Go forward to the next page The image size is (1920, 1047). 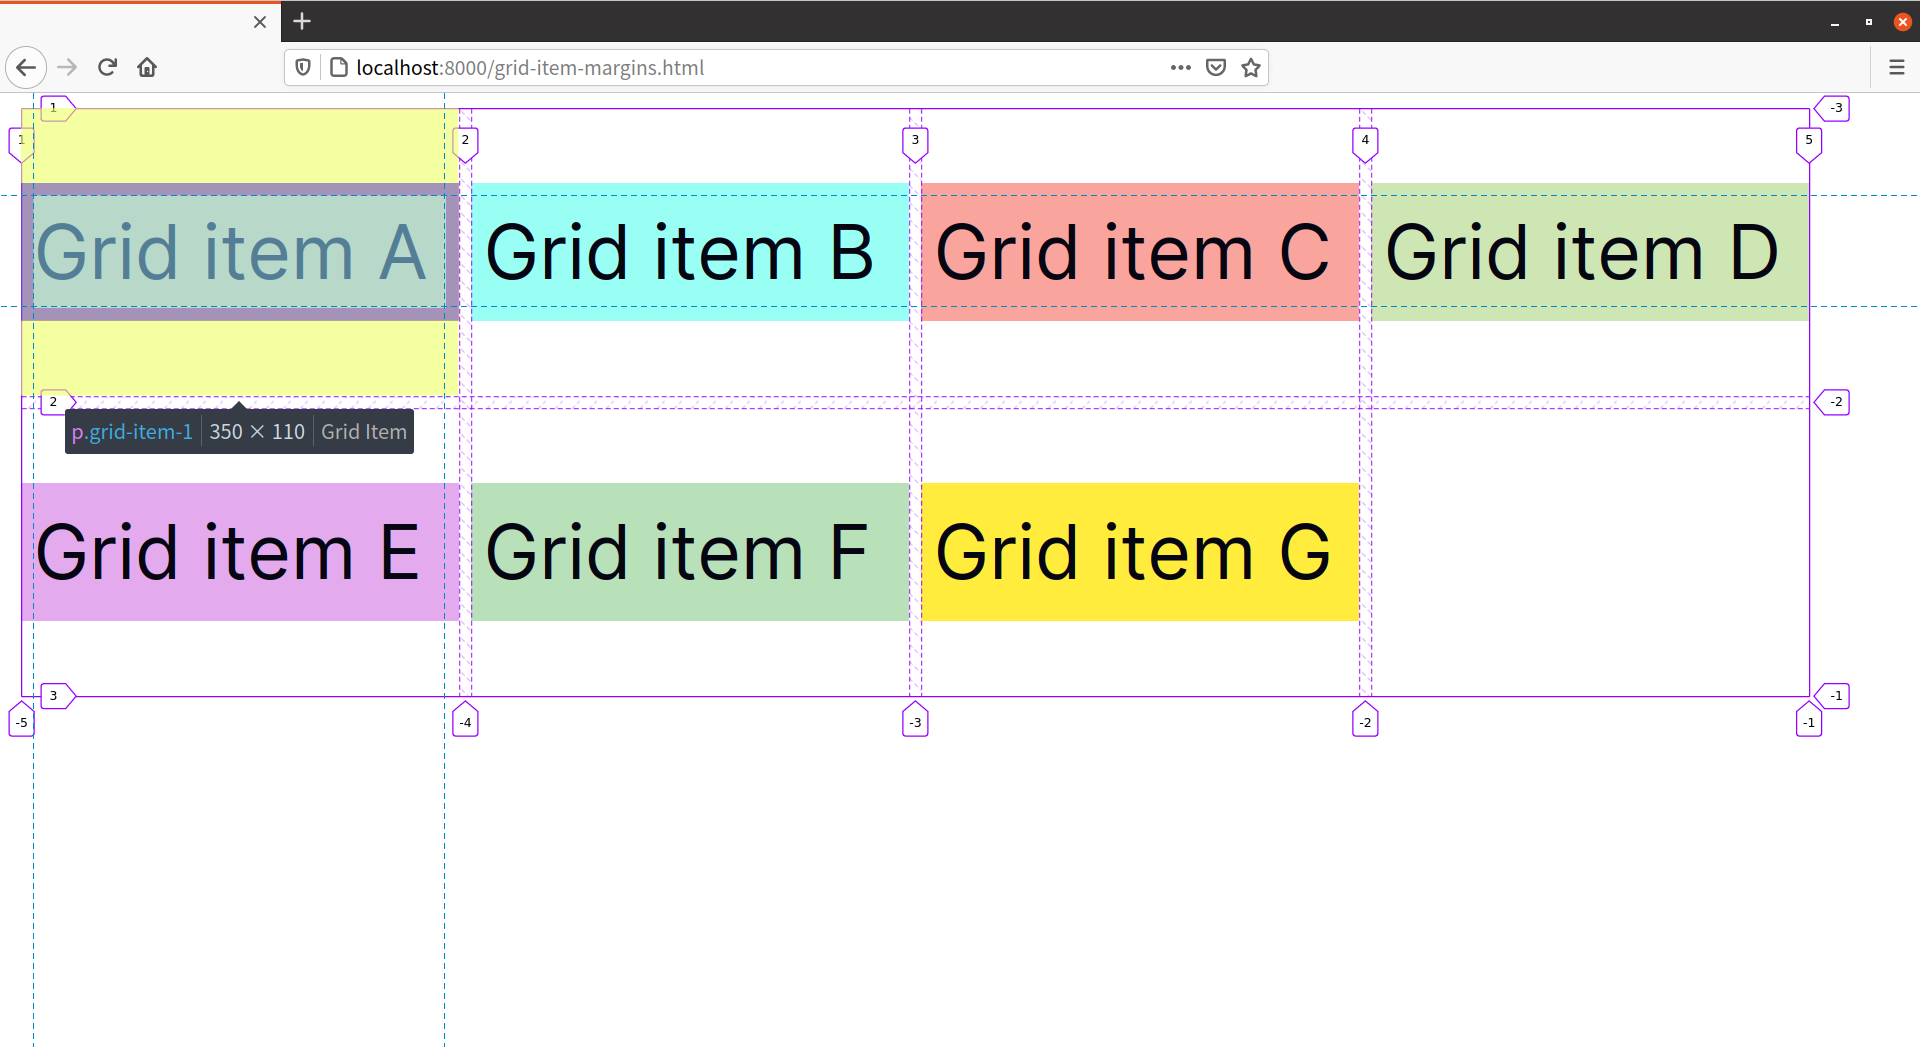pos(67,67)
